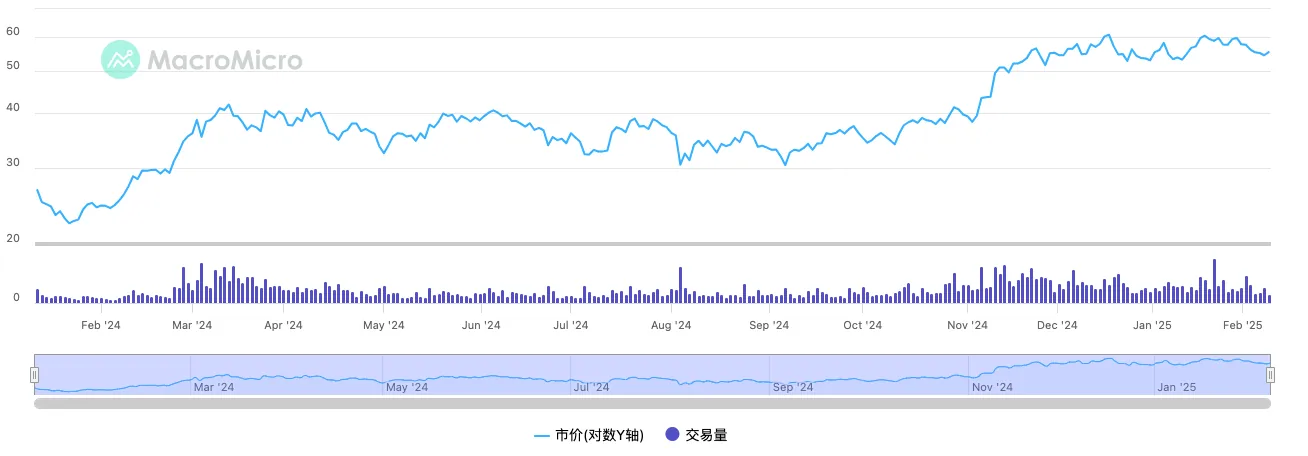Click the green MacroMicro logo icon
The image size is (1308, 456).
[x=121, y=60]
